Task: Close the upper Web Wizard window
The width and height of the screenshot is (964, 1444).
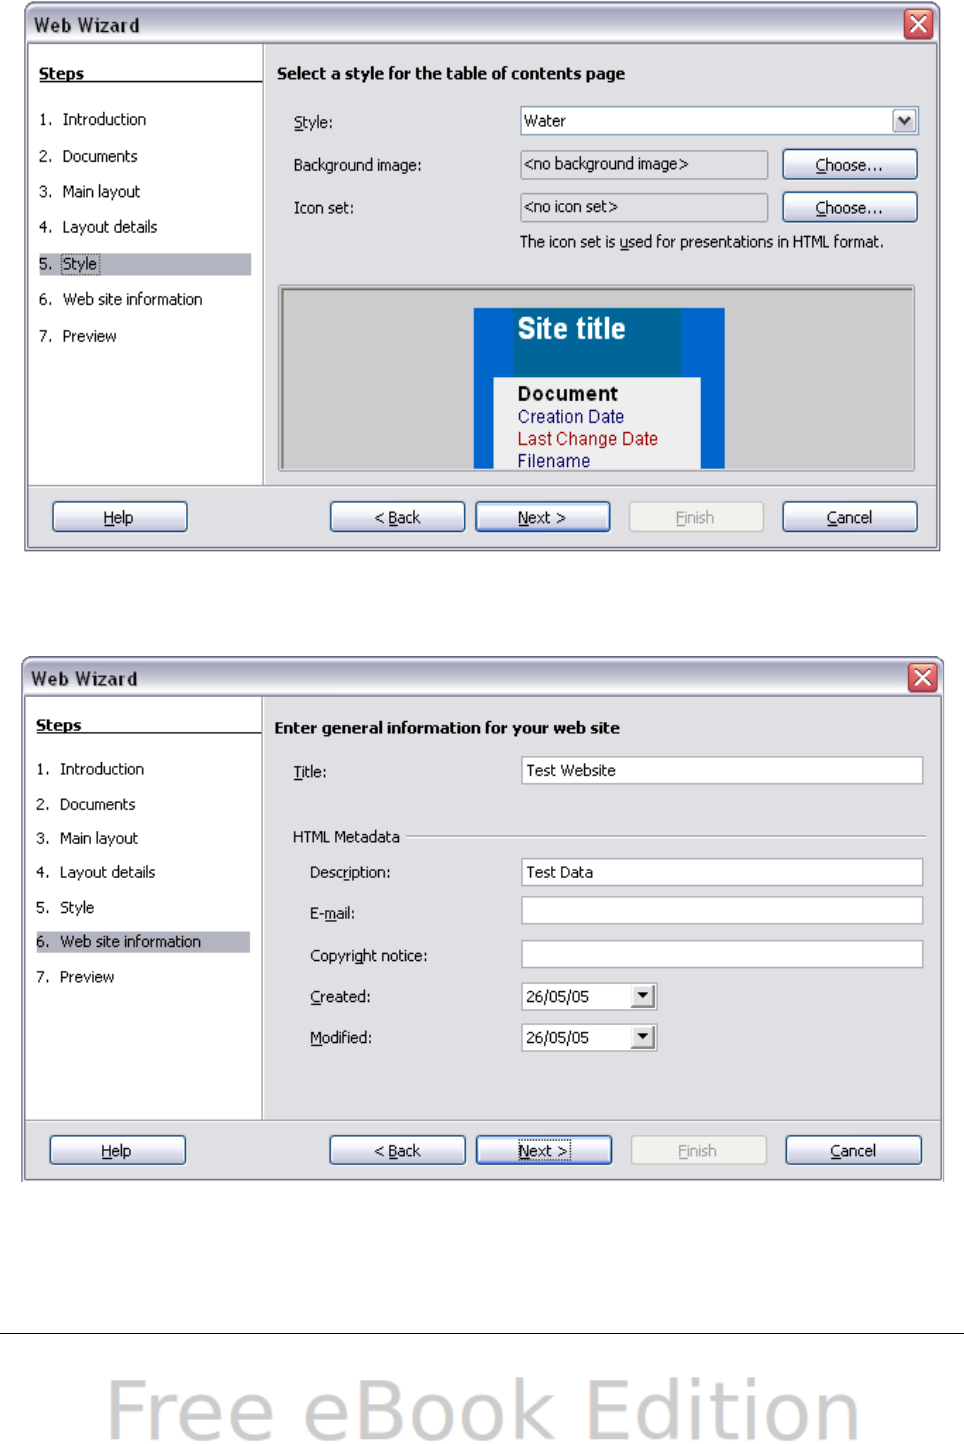Action: 918,24
